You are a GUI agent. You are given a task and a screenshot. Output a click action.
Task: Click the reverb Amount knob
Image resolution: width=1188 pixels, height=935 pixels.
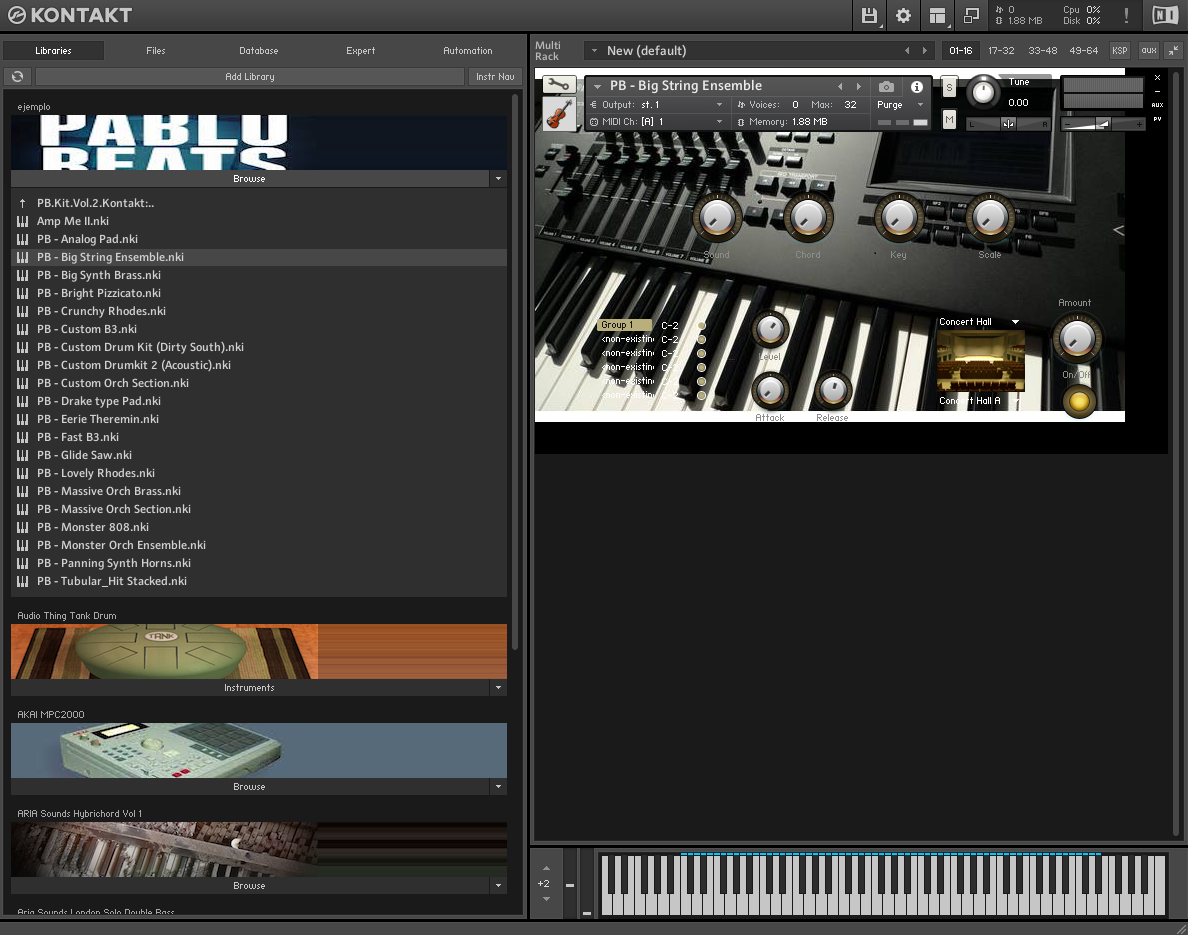tap(1076, 338)
